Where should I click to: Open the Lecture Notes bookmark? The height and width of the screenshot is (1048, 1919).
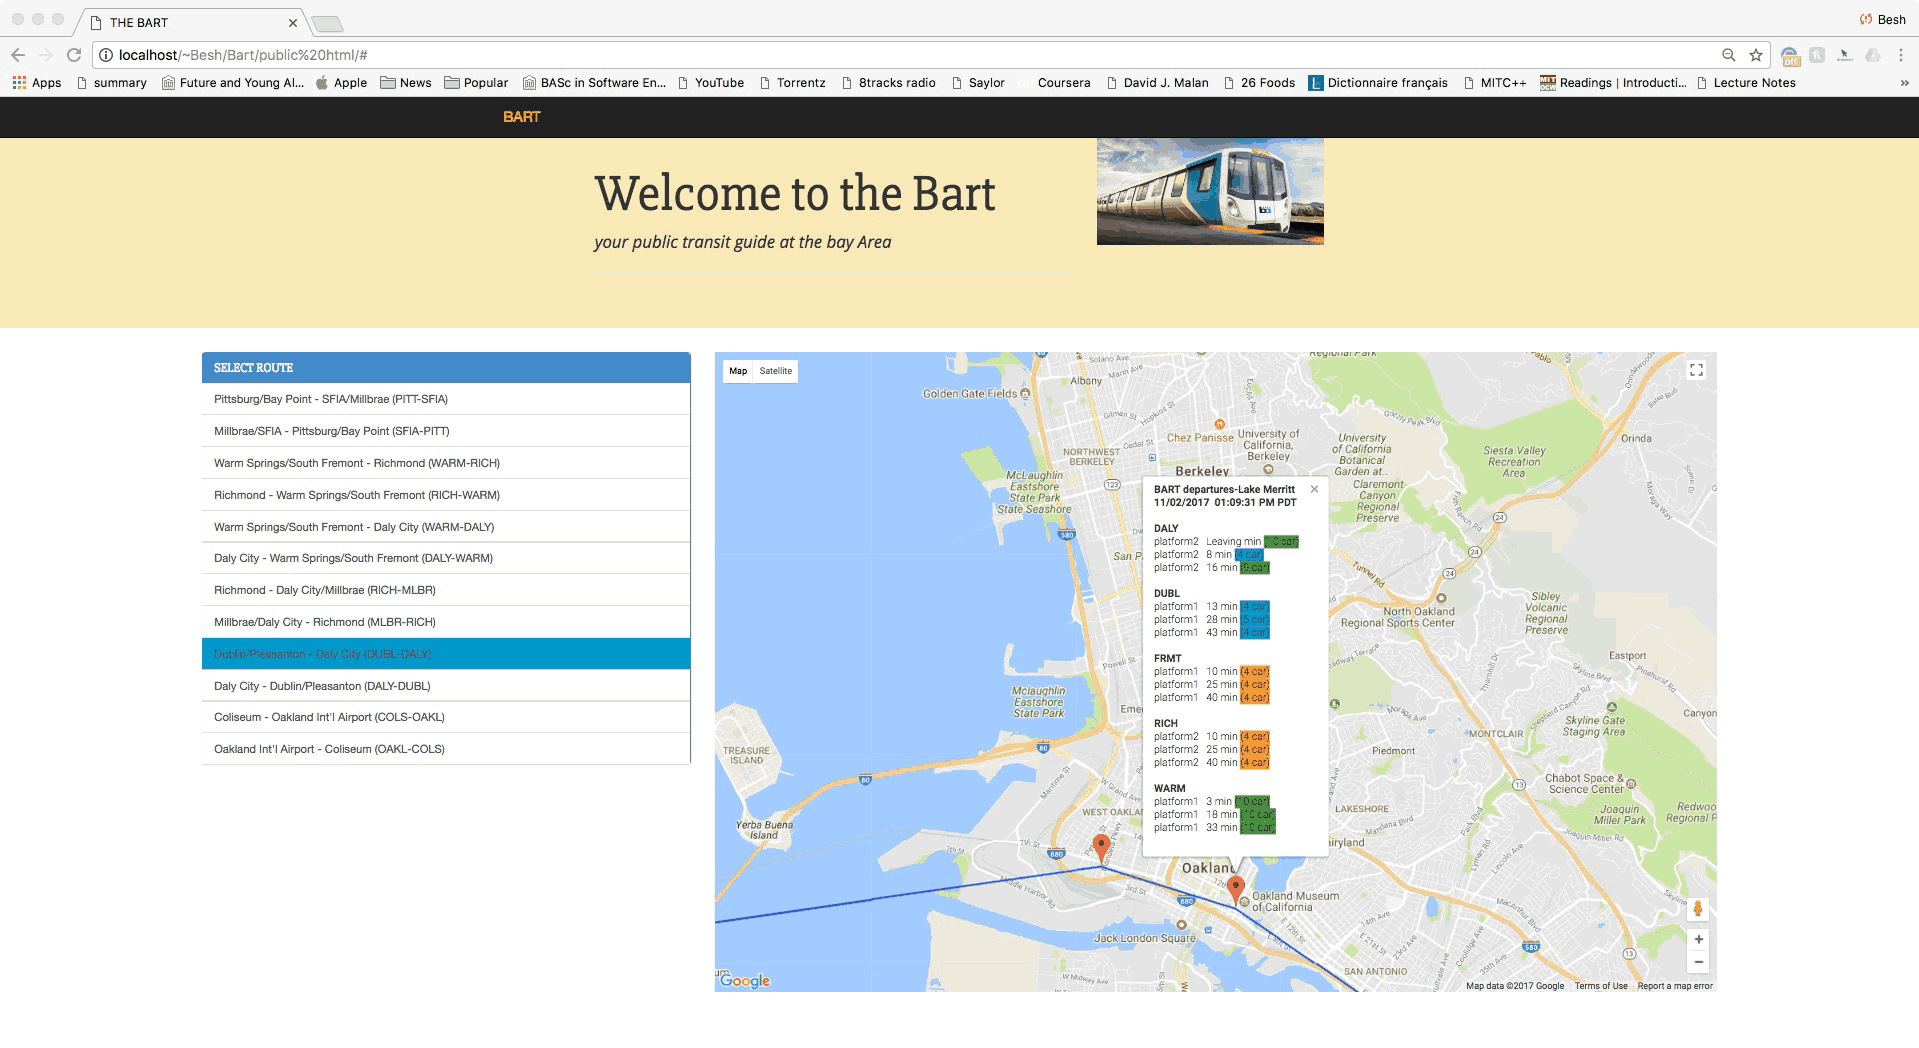[1746, 83]
